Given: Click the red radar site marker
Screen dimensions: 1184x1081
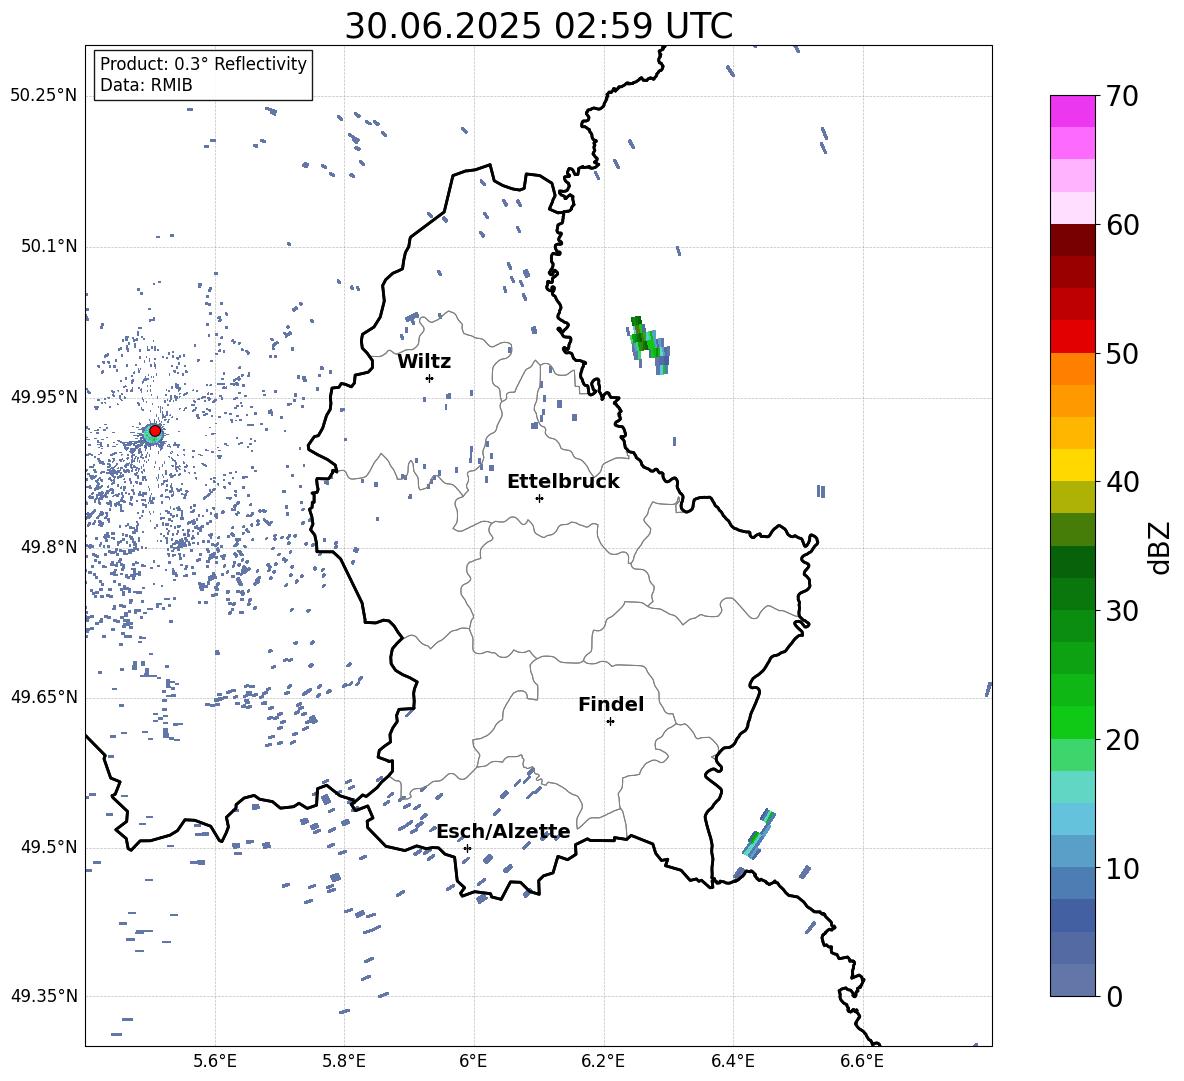Looking at the screenshot, I should [155, 431].
